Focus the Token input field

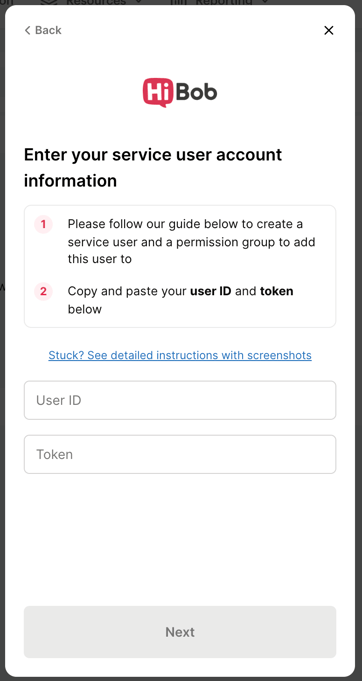point(180,454)
